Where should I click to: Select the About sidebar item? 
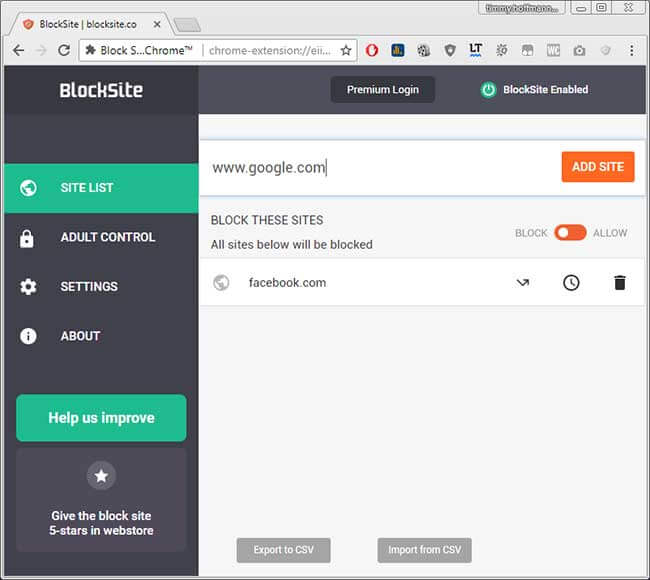click(x=101, y=336)
